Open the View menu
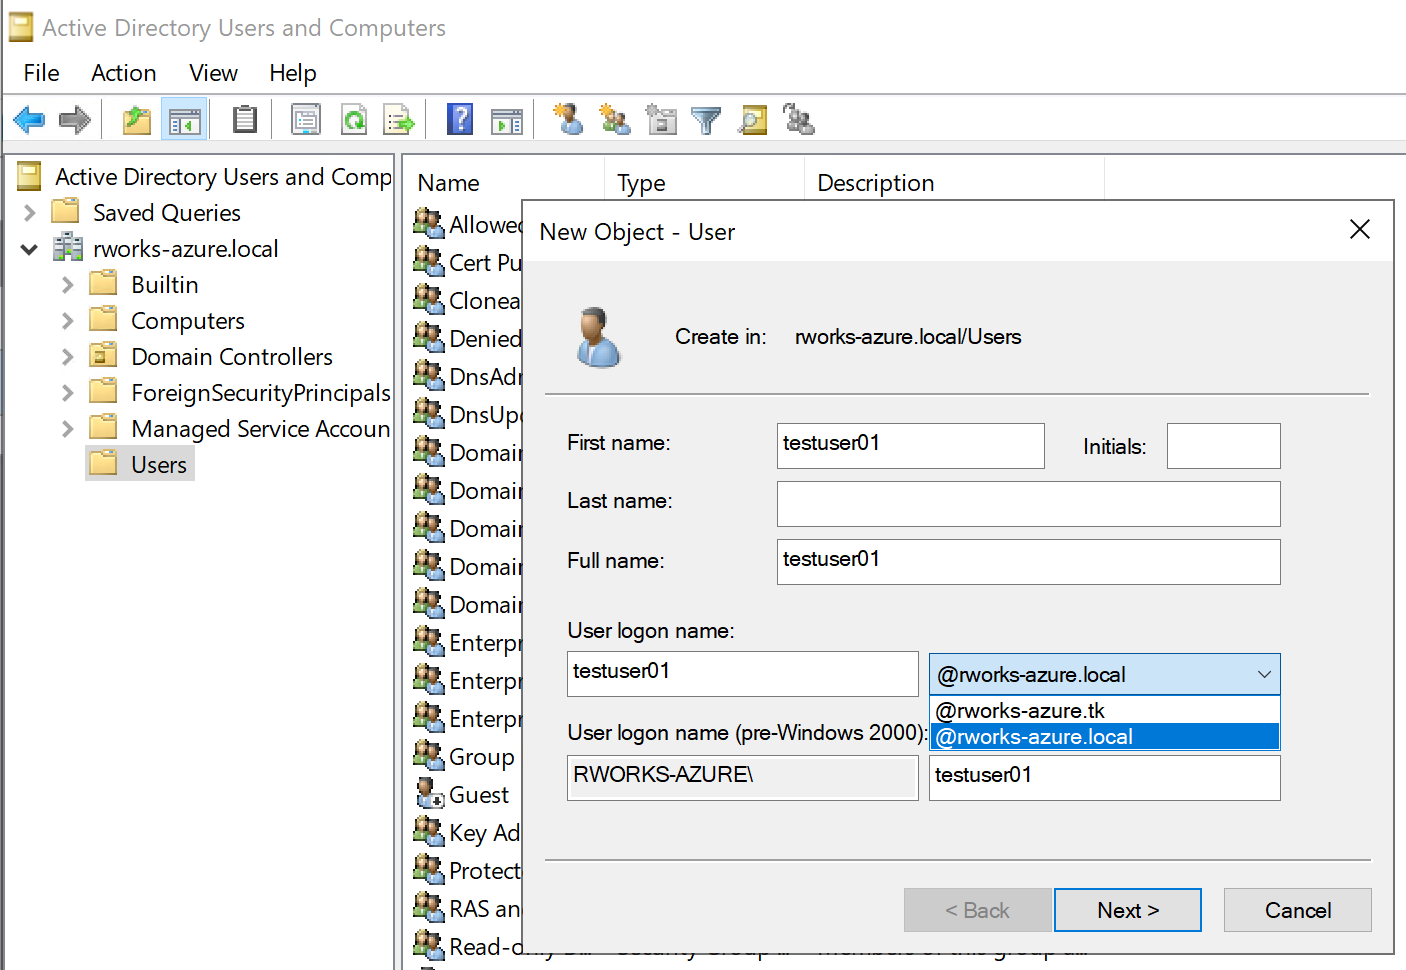This screenshot has width=1406, height=970. click(x=213, y=73)
